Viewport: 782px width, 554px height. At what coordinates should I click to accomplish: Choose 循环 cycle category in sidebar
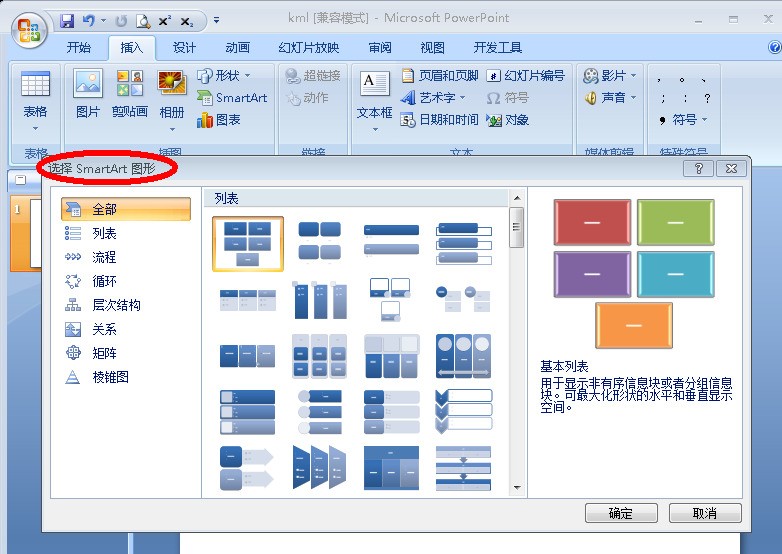point(104,281)
